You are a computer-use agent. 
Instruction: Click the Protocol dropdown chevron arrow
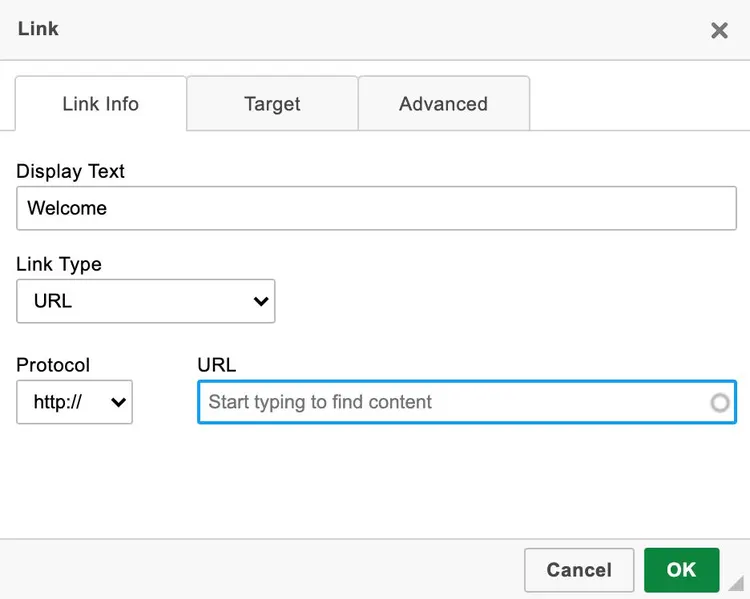pyautogui.click(x=118, y=403)
